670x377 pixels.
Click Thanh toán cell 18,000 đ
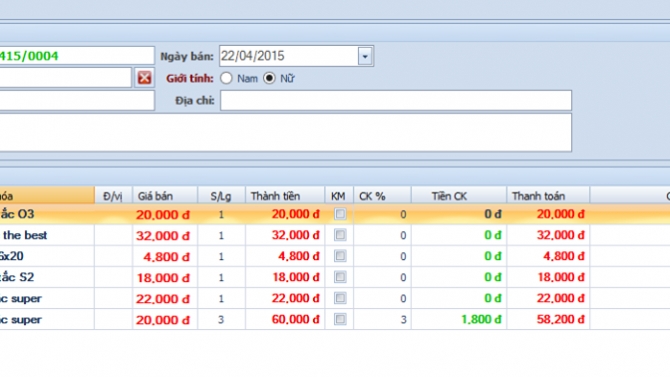[x=548, y=277]
